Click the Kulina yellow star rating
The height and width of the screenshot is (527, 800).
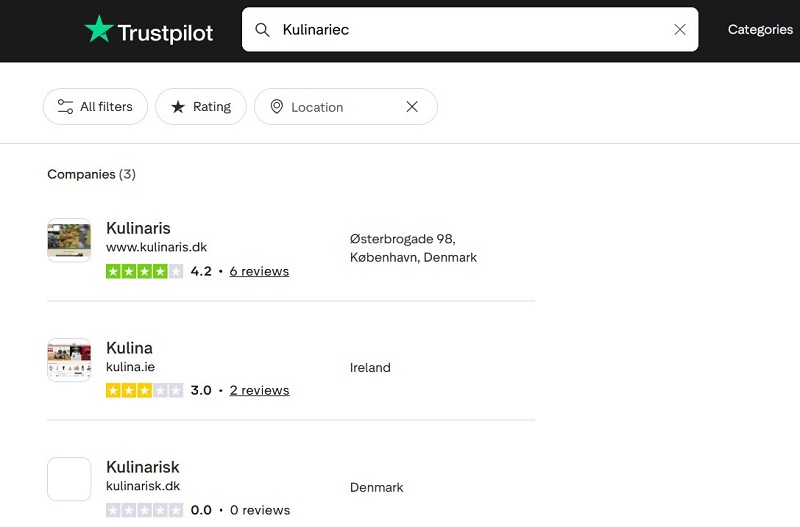[x=144, y=390]
